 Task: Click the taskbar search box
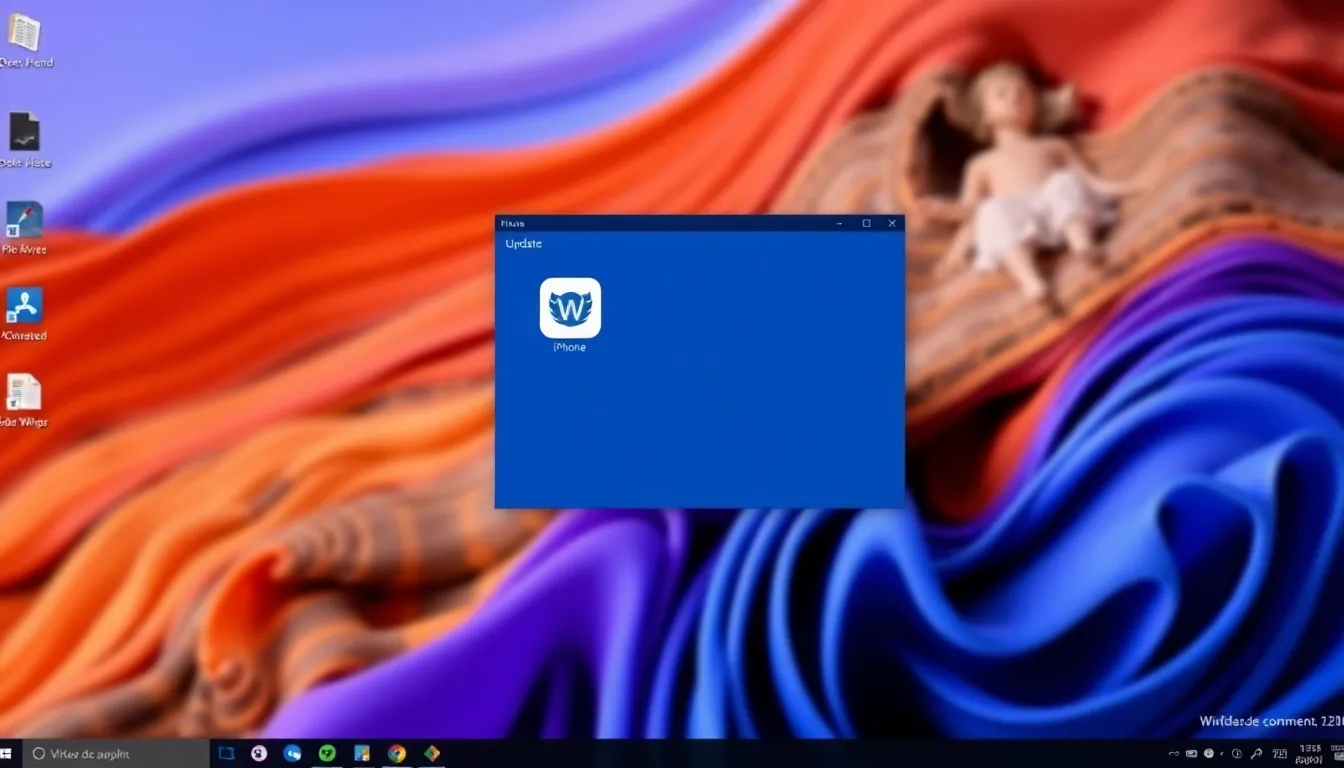tap(115, 753)
